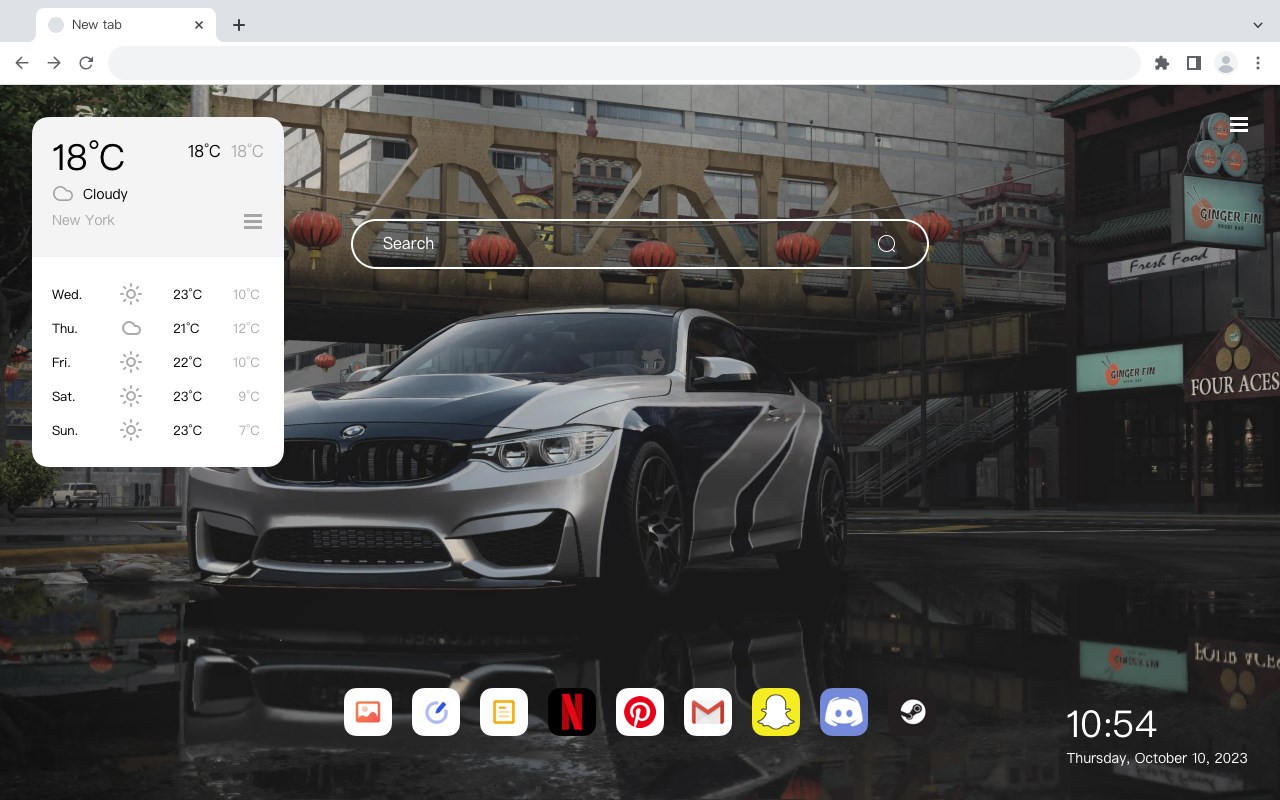Open the blue to-do checkmark shortcut
Viewport: 1280px width, 800px height.
436,712
